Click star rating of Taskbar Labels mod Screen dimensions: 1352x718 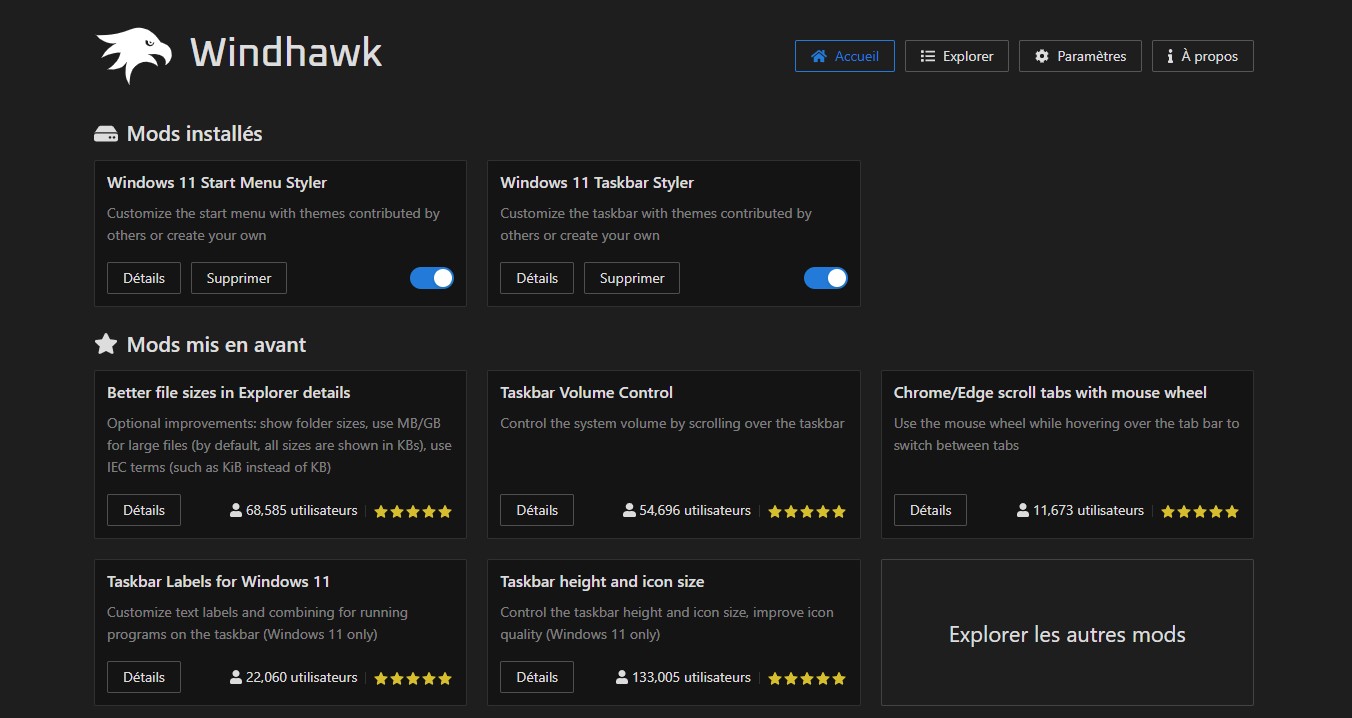[x=413, y=678]
